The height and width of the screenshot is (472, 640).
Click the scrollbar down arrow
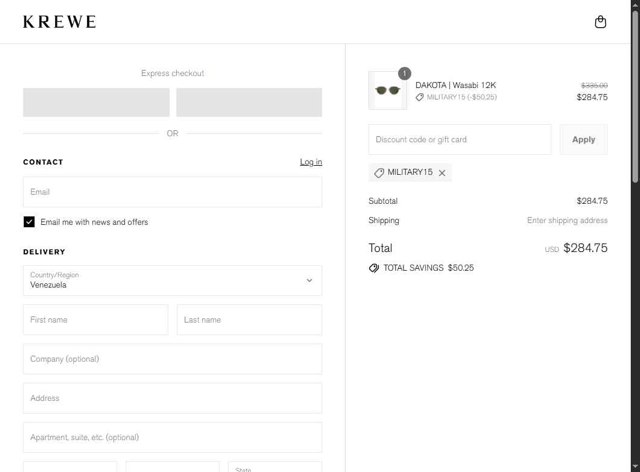point(635,468)
